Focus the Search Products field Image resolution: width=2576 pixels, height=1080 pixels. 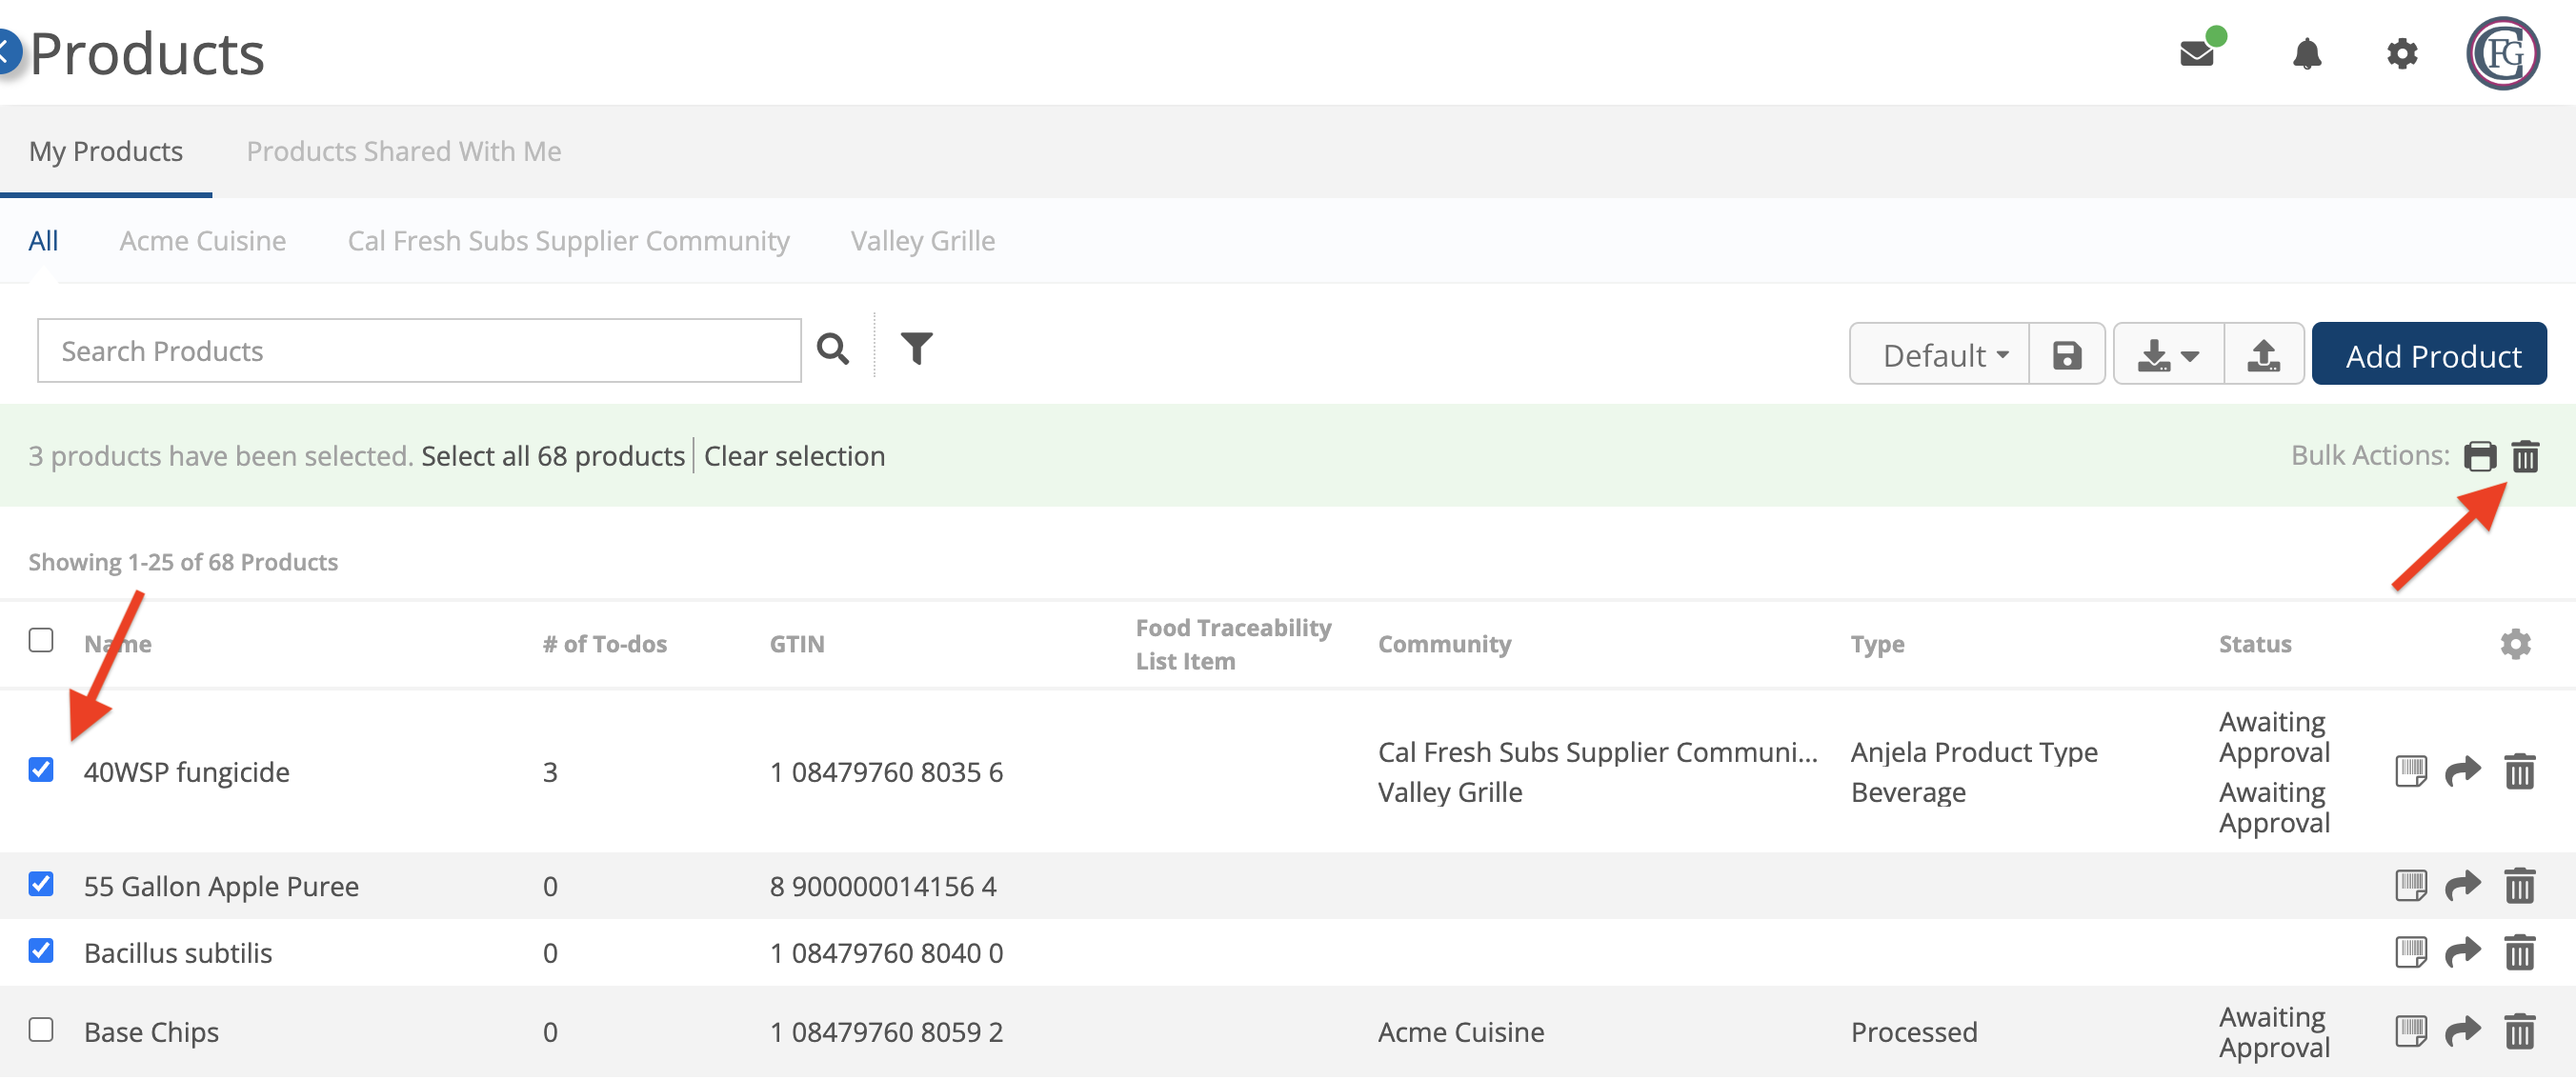point(419,351)
